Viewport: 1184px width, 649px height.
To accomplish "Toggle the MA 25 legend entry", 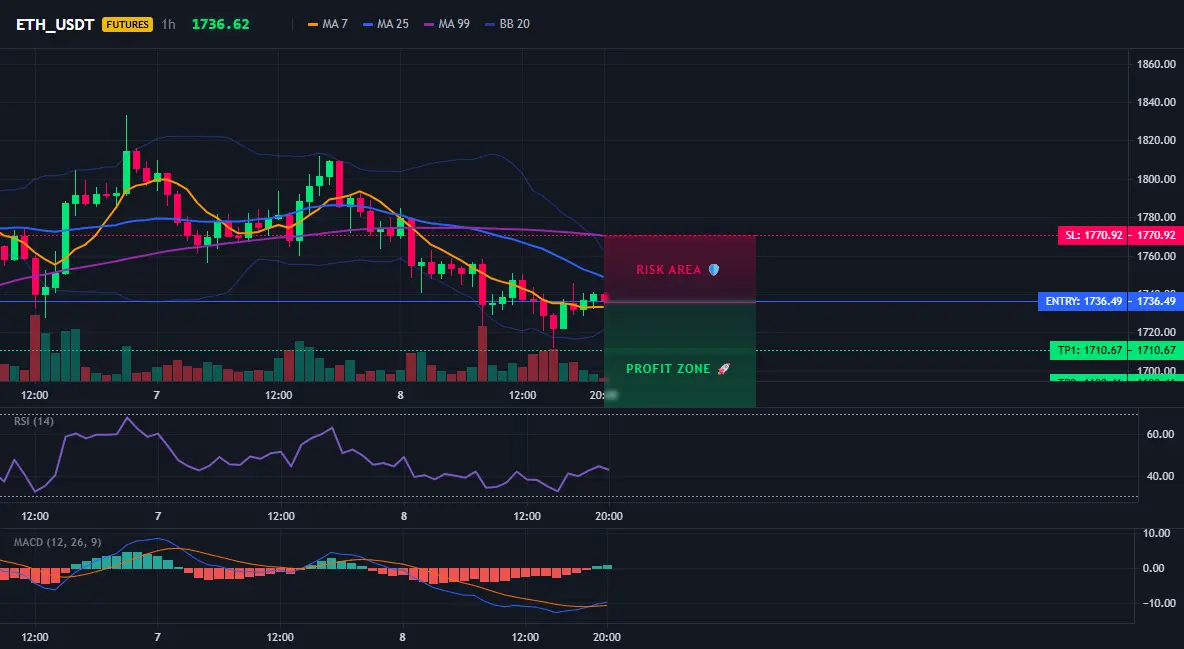I will coord(386,24).
